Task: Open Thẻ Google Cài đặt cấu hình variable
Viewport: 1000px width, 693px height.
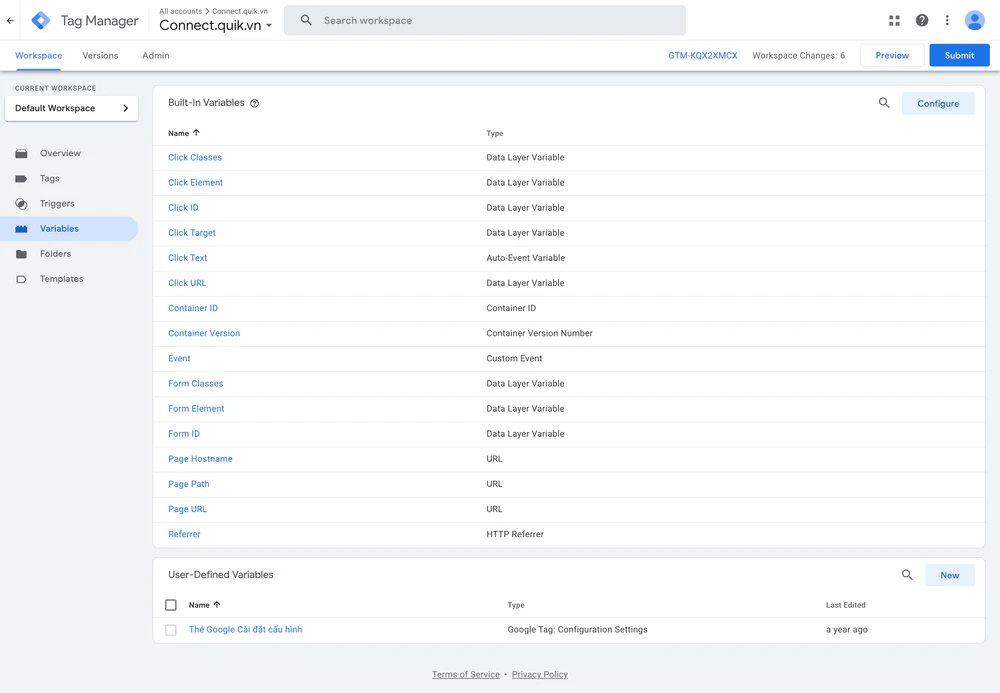Action: 246,629
